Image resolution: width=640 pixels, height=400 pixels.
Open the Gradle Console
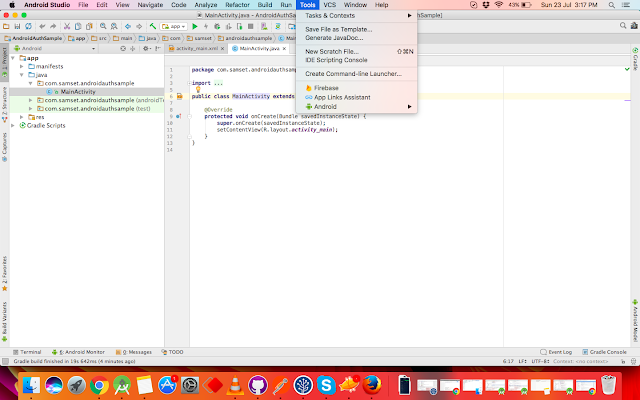pyautogui.click(x=604, y=352)
